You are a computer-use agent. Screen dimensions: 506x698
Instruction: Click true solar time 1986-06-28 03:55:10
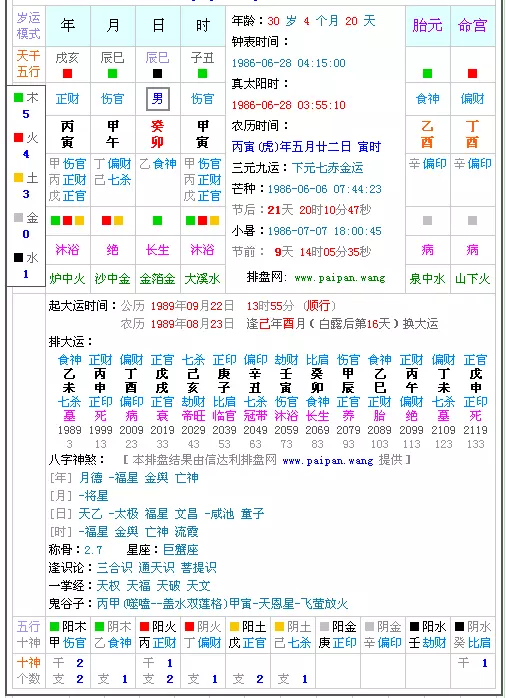289,105
